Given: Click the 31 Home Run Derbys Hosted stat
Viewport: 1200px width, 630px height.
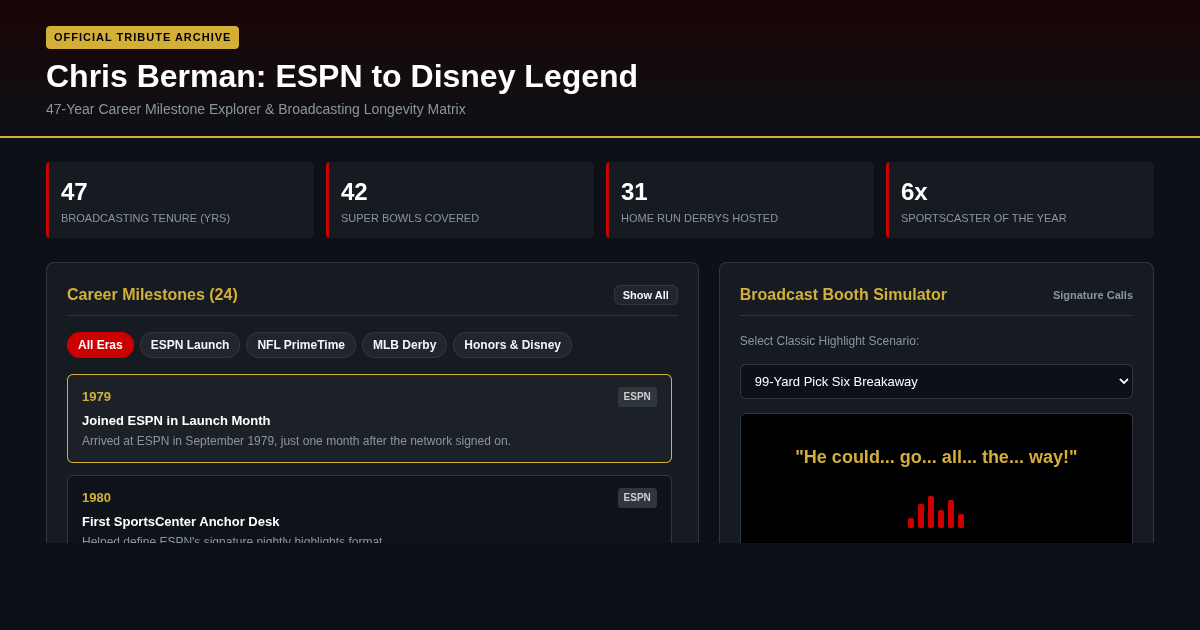Looking at the screenshot, I should point(740,200).
